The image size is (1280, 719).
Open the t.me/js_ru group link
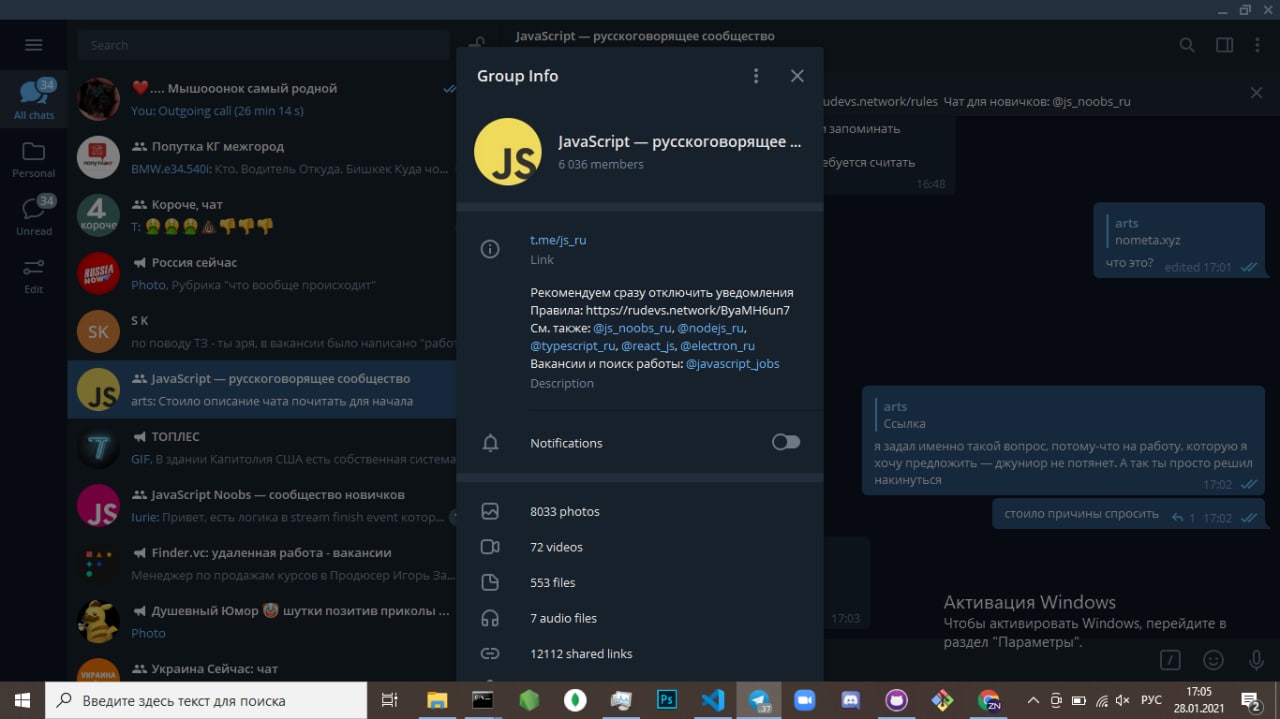(558, 240)
